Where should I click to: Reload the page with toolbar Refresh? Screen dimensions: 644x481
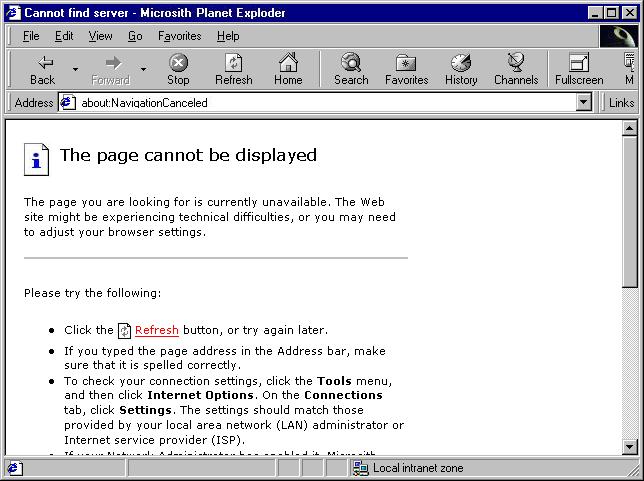click(234, 69)
